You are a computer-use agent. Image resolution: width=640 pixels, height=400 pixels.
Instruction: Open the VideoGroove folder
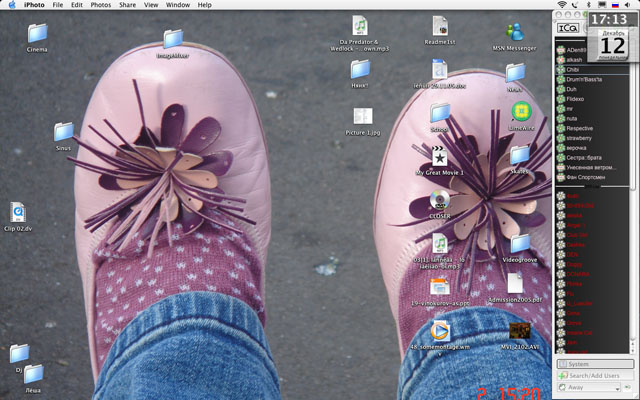pyautogui.click(x=519, y=243)
